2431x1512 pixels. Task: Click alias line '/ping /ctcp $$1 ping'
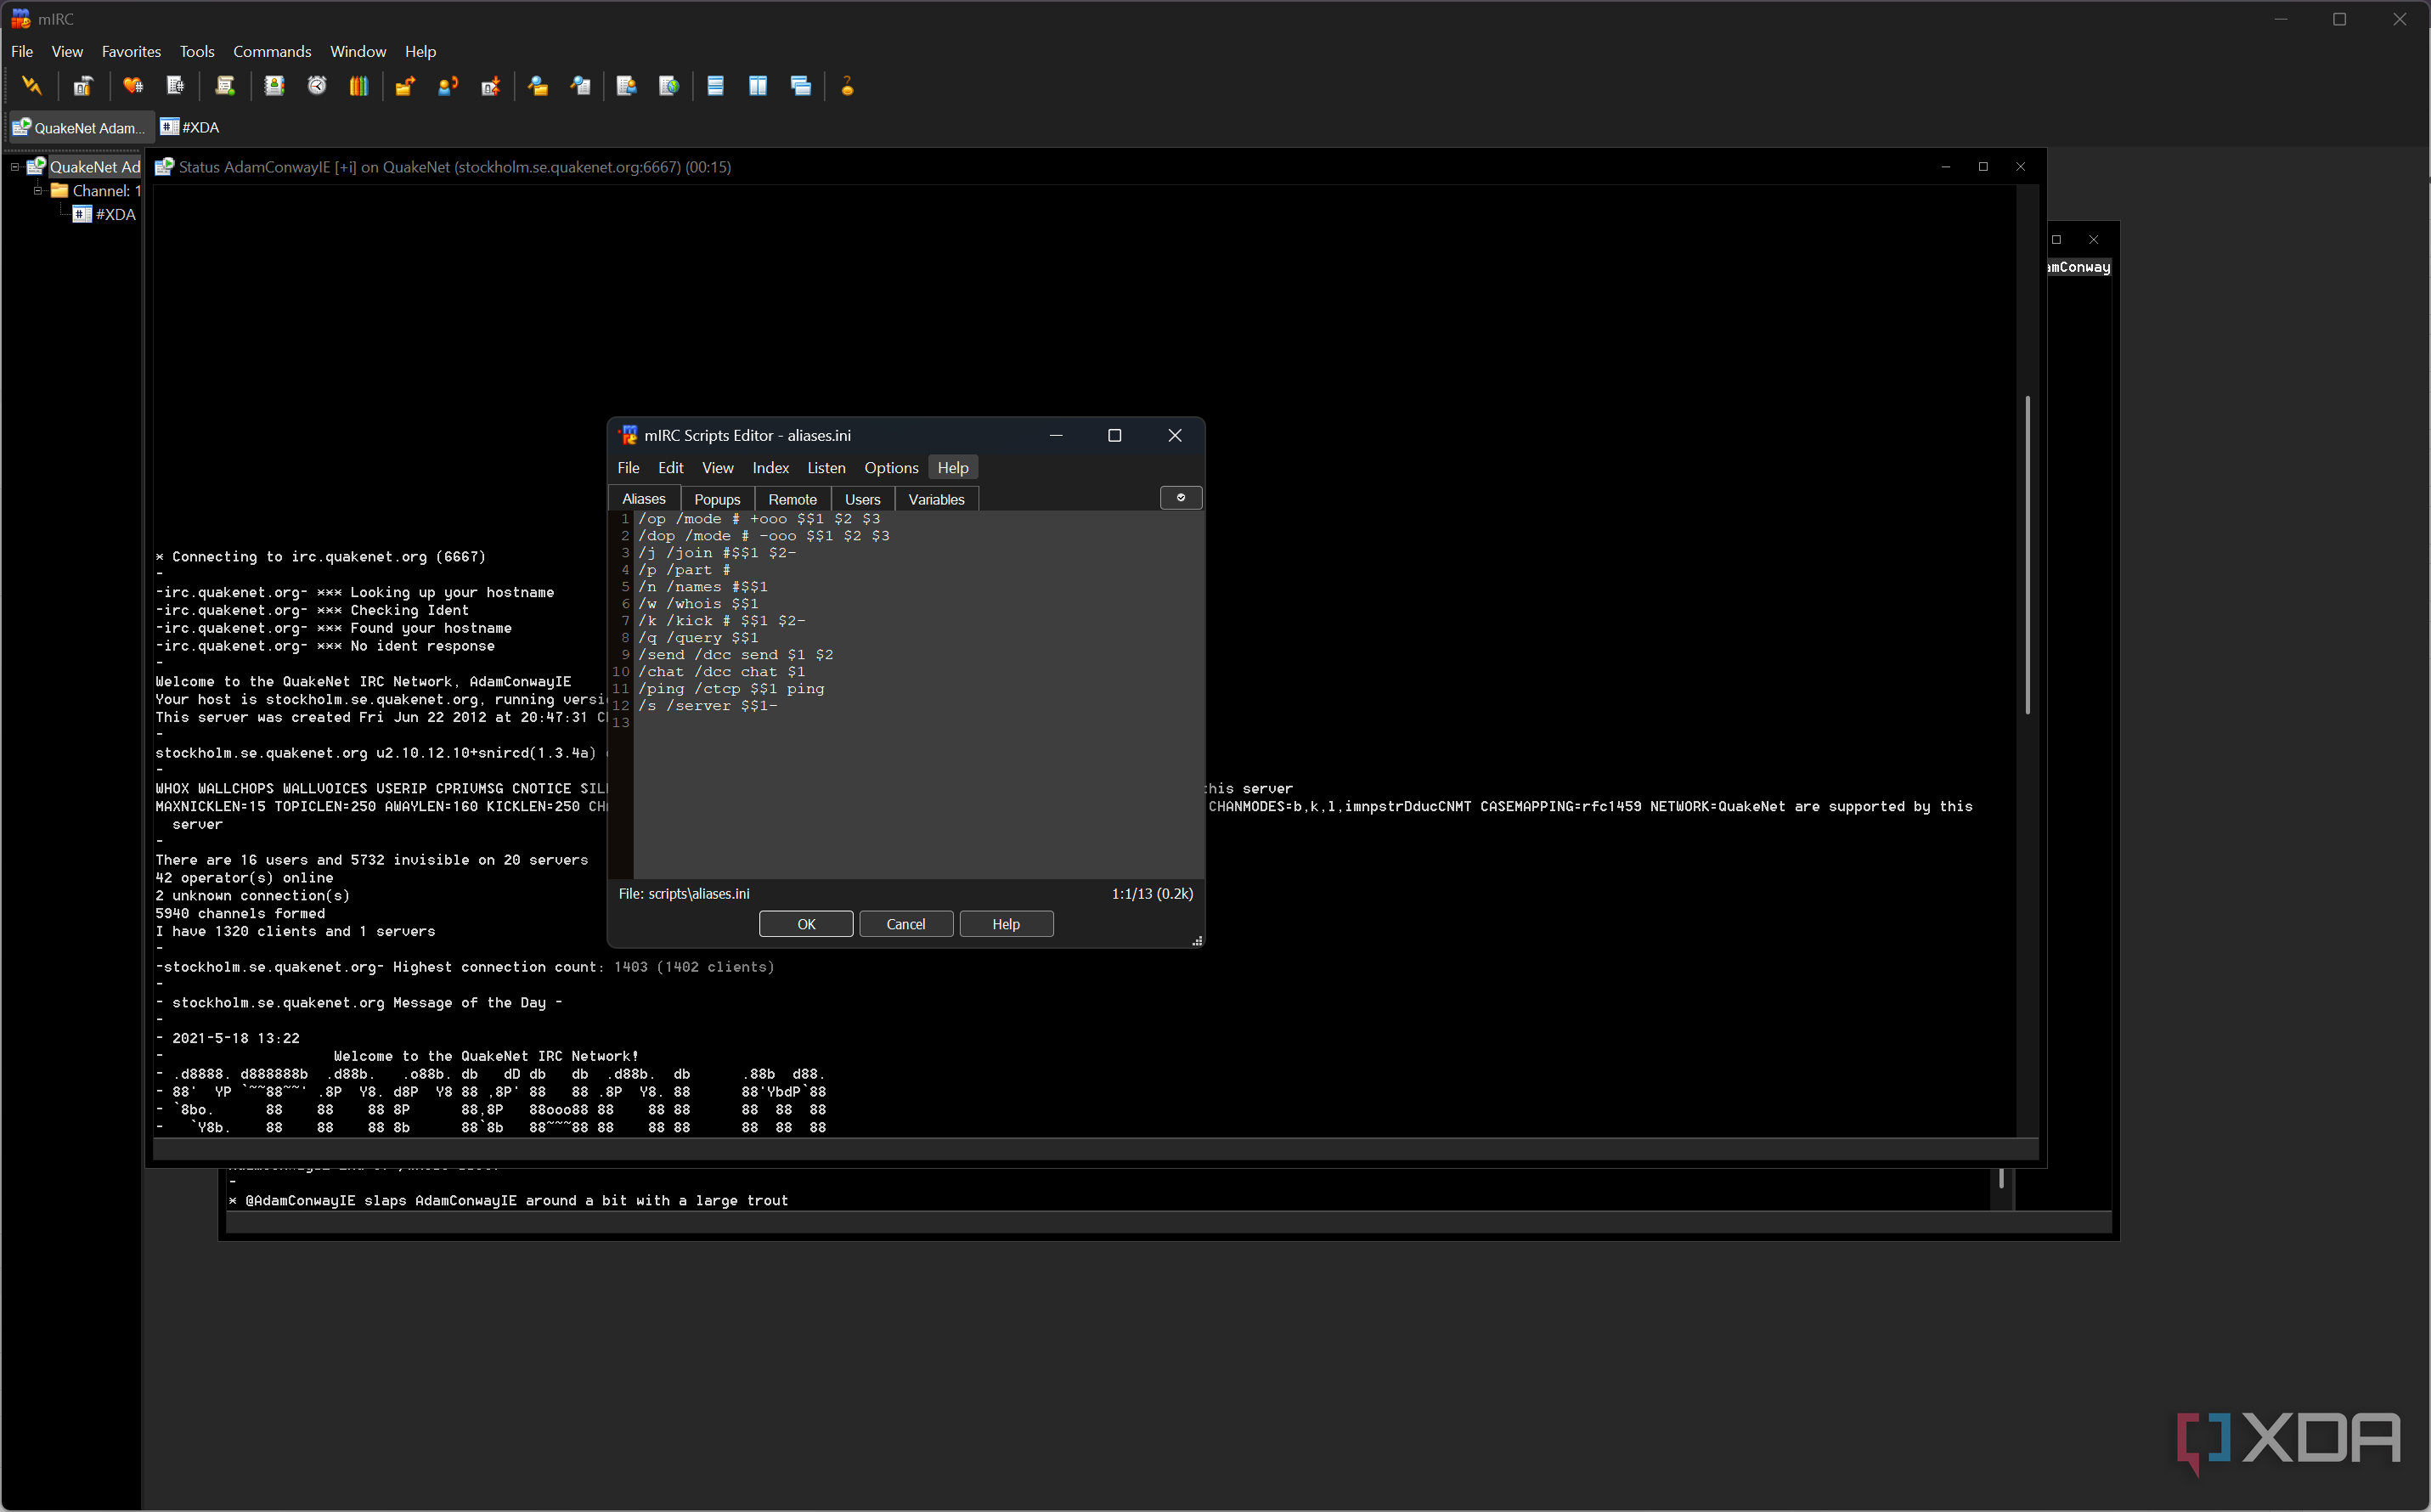coord(731,688)
